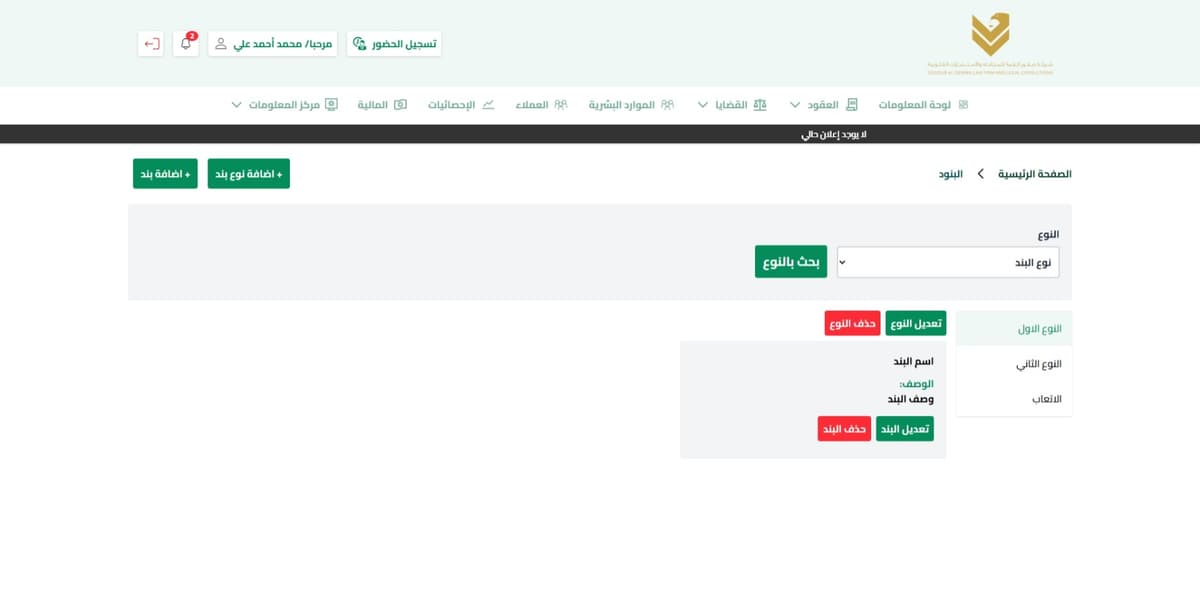This screenshot has width=1200, height=591.
Task: Click the red حذف النوع button
Action: (x=853, y=323)
